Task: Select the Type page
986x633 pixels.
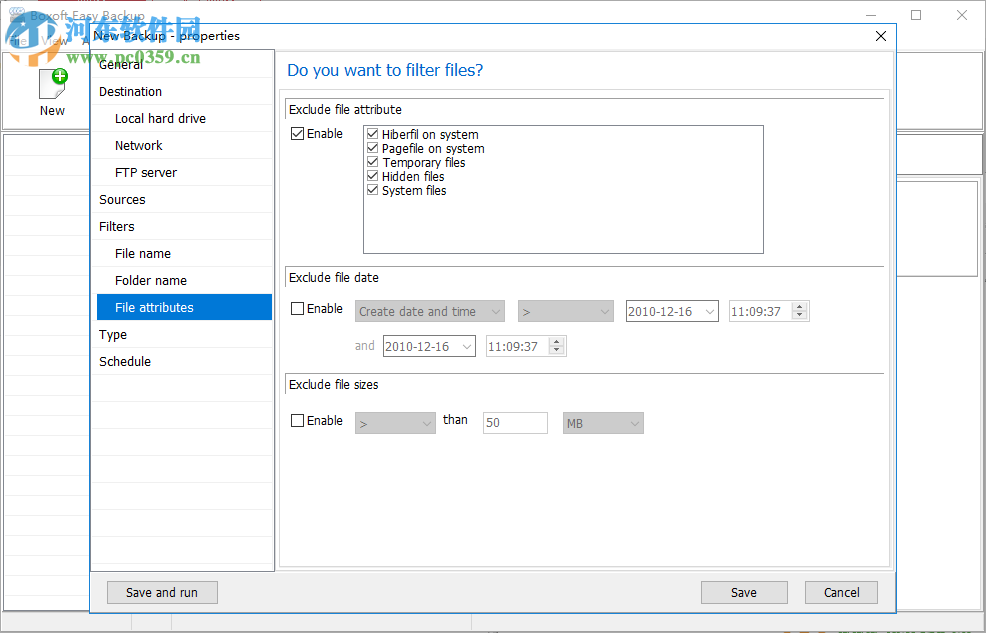Action: (112, 334)
